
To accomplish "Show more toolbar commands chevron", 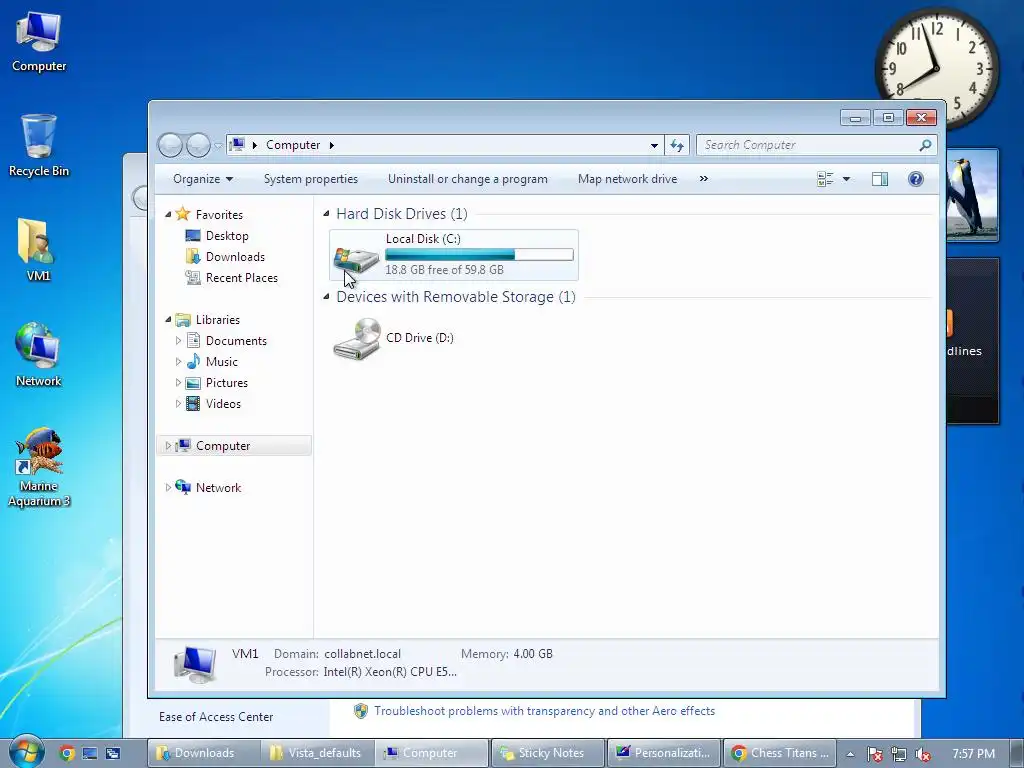I will tap(703, 179).
